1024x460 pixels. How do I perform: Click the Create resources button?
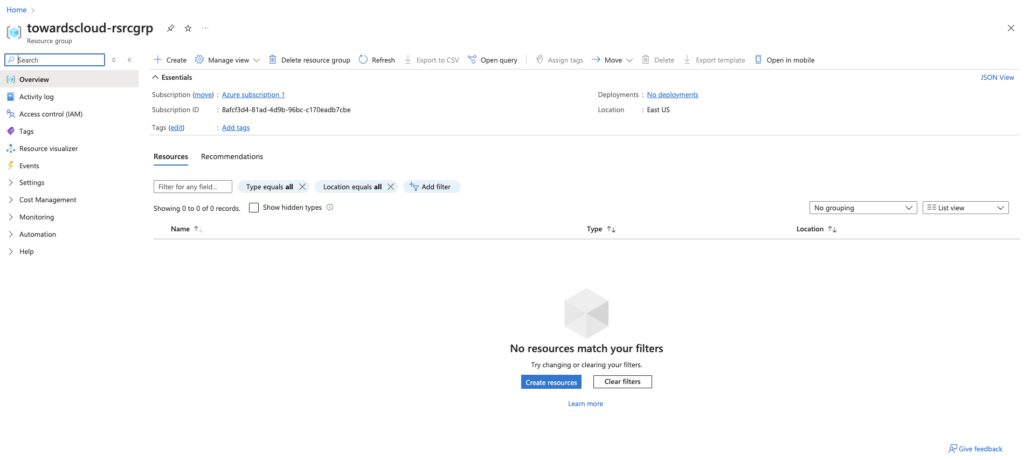pos(551,382)
